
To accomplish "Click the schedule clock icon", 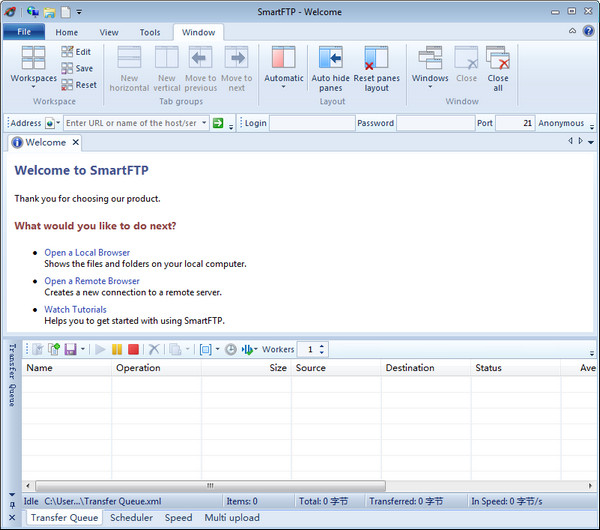I will coord(230,349).
